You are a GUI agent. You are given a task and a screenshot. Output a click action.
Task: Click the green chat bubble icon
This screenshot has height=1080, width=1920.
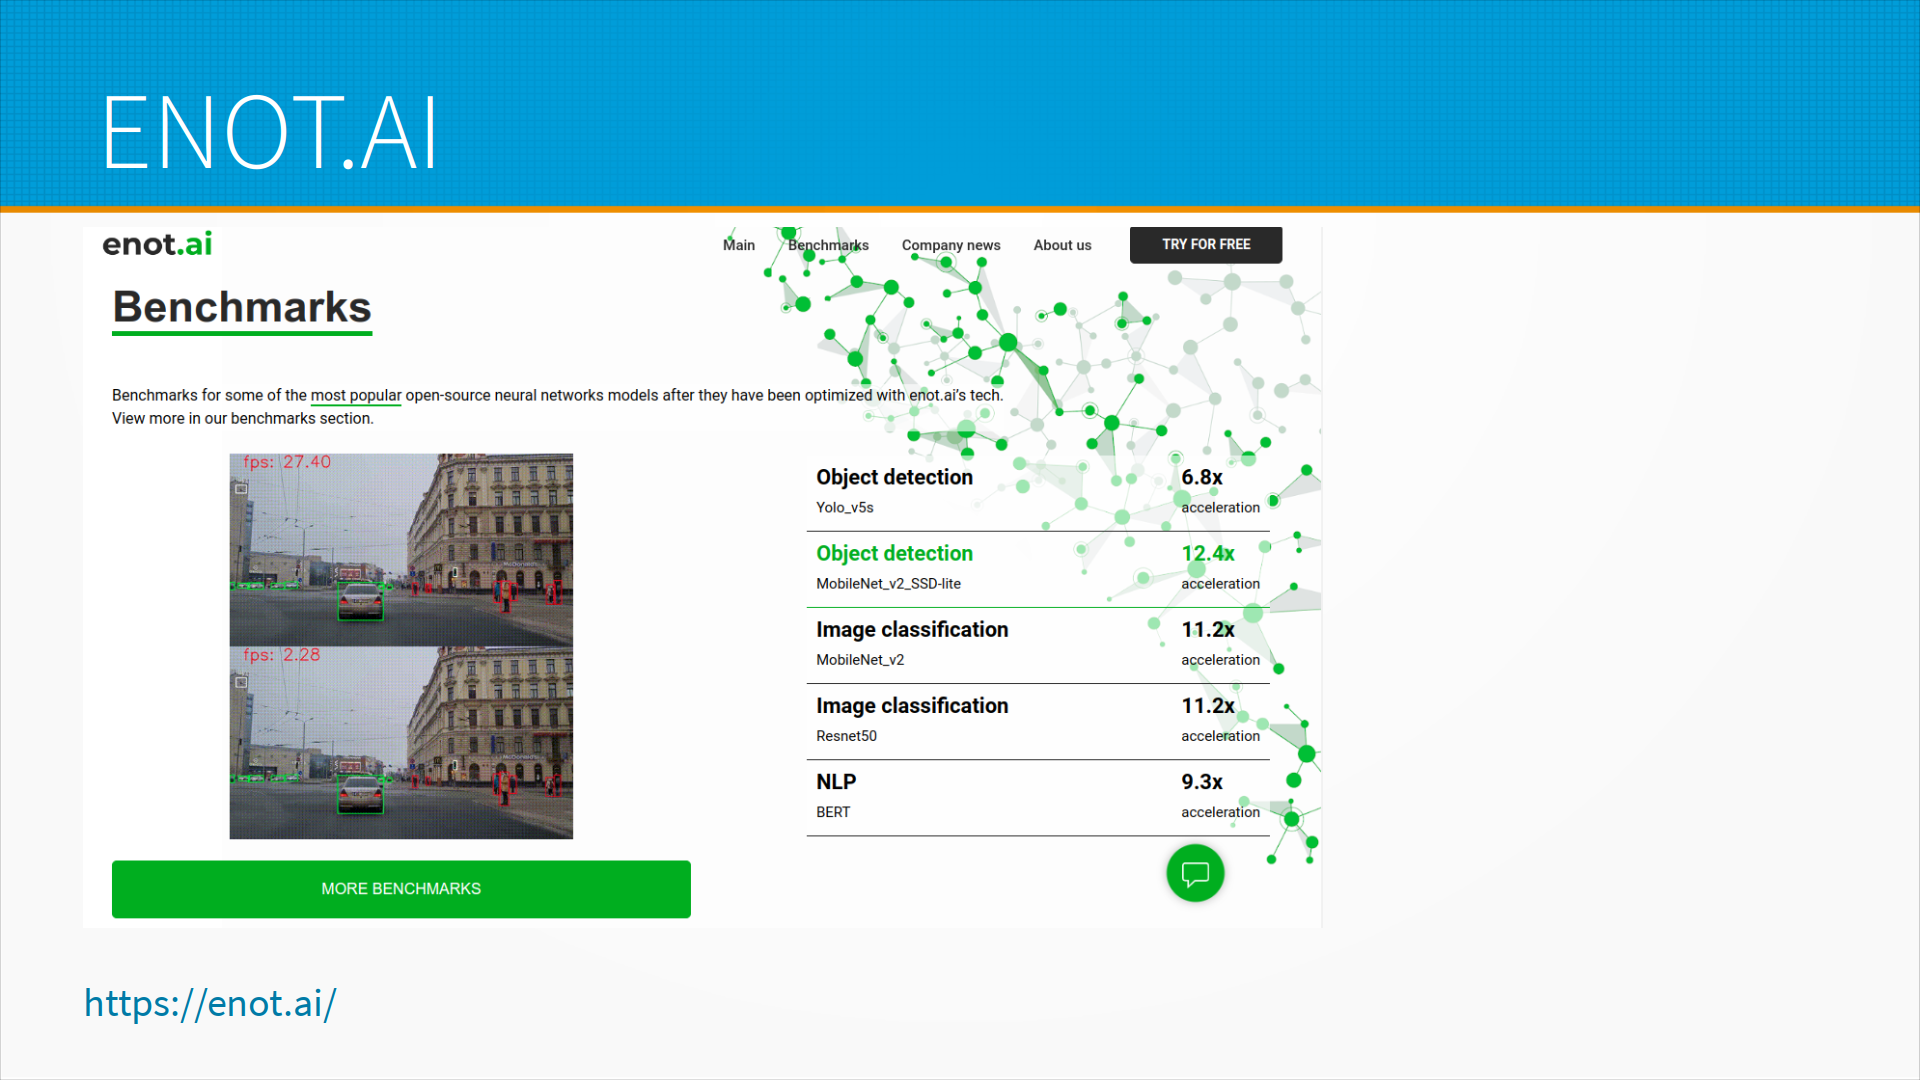coord(1195,873)
